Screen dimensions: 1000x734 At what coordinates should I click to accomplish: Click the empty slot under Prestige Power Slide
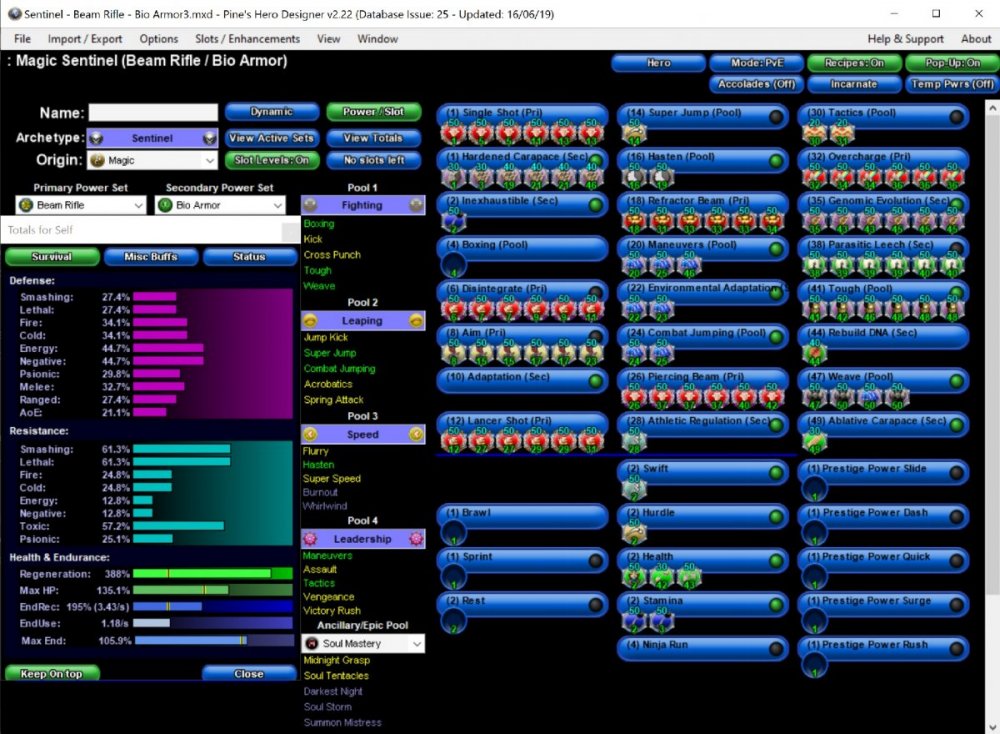pos(815,487)
